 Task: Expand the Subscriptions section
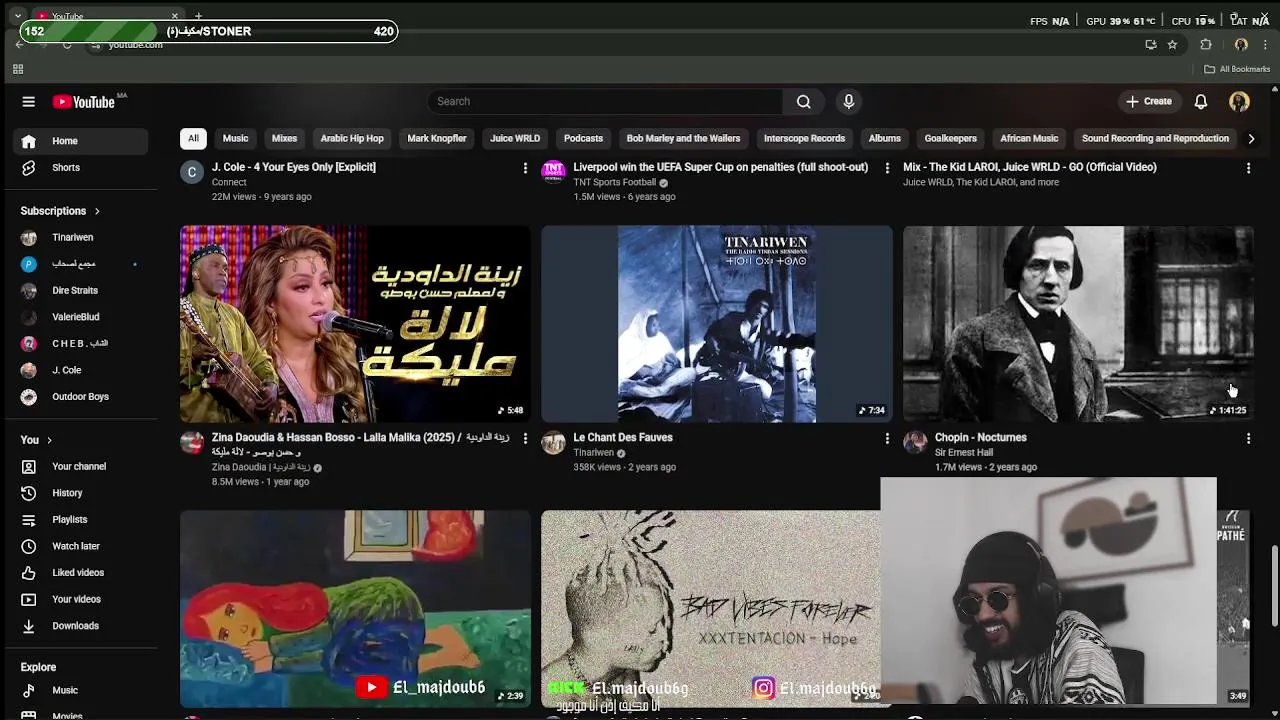[x=60, y=211]
